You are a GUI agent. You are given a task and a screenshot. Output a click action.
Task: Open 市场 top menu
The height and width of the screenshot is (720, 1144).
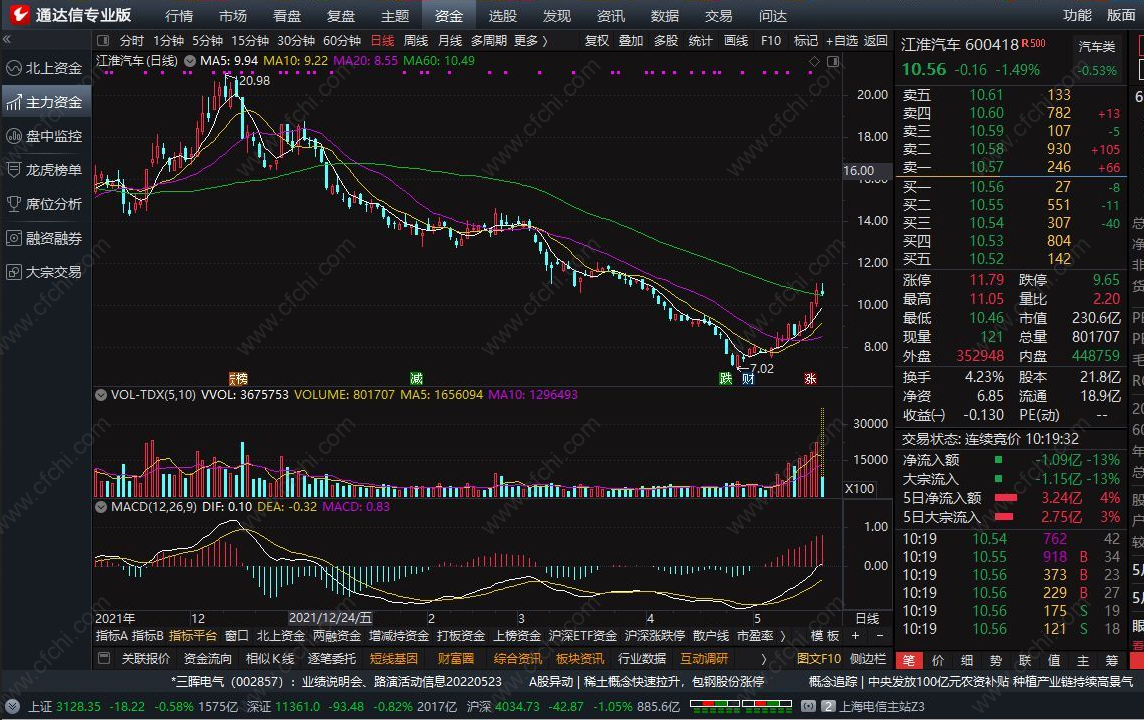(x=233, y=15)
